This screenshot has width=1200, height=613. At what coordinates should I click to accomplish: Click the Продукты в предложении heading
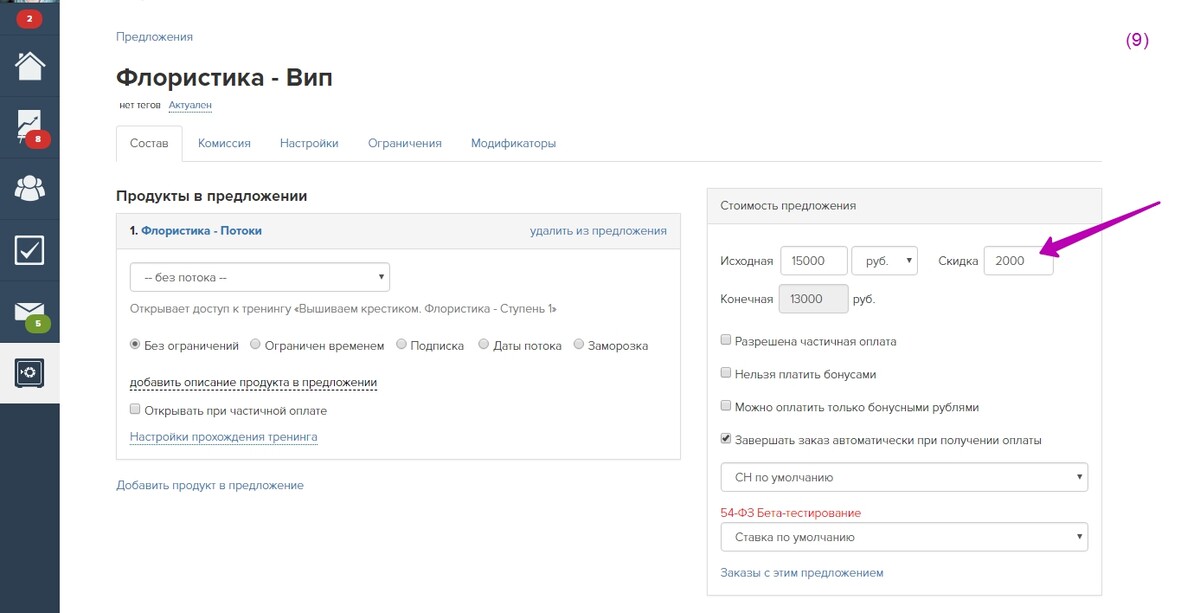211,196
